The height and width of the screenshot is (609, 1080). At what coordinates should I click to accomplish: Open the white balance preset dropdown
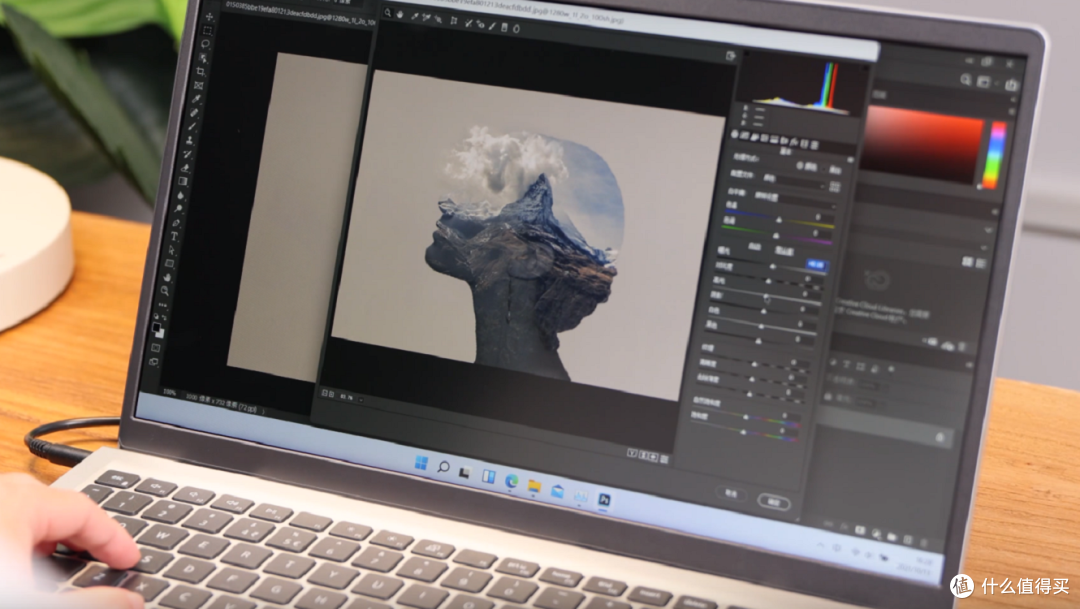coord(795,200)
